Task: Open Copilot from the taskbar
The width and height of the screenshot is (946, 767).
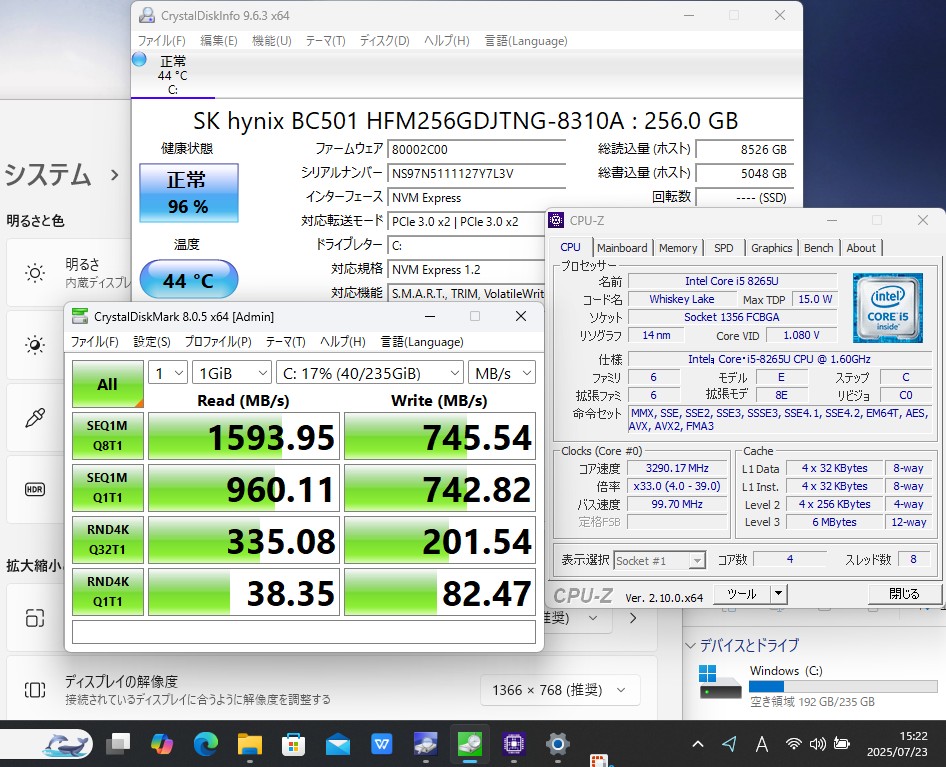Action: [162, 744]
